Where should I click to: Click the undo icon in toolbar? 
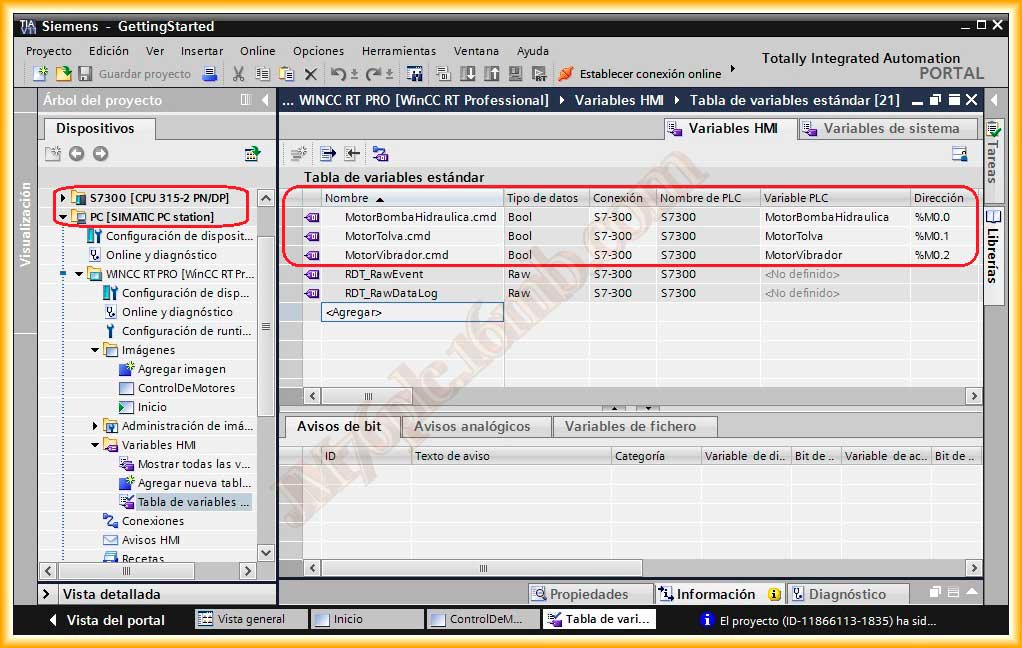(x=338, y=74)
